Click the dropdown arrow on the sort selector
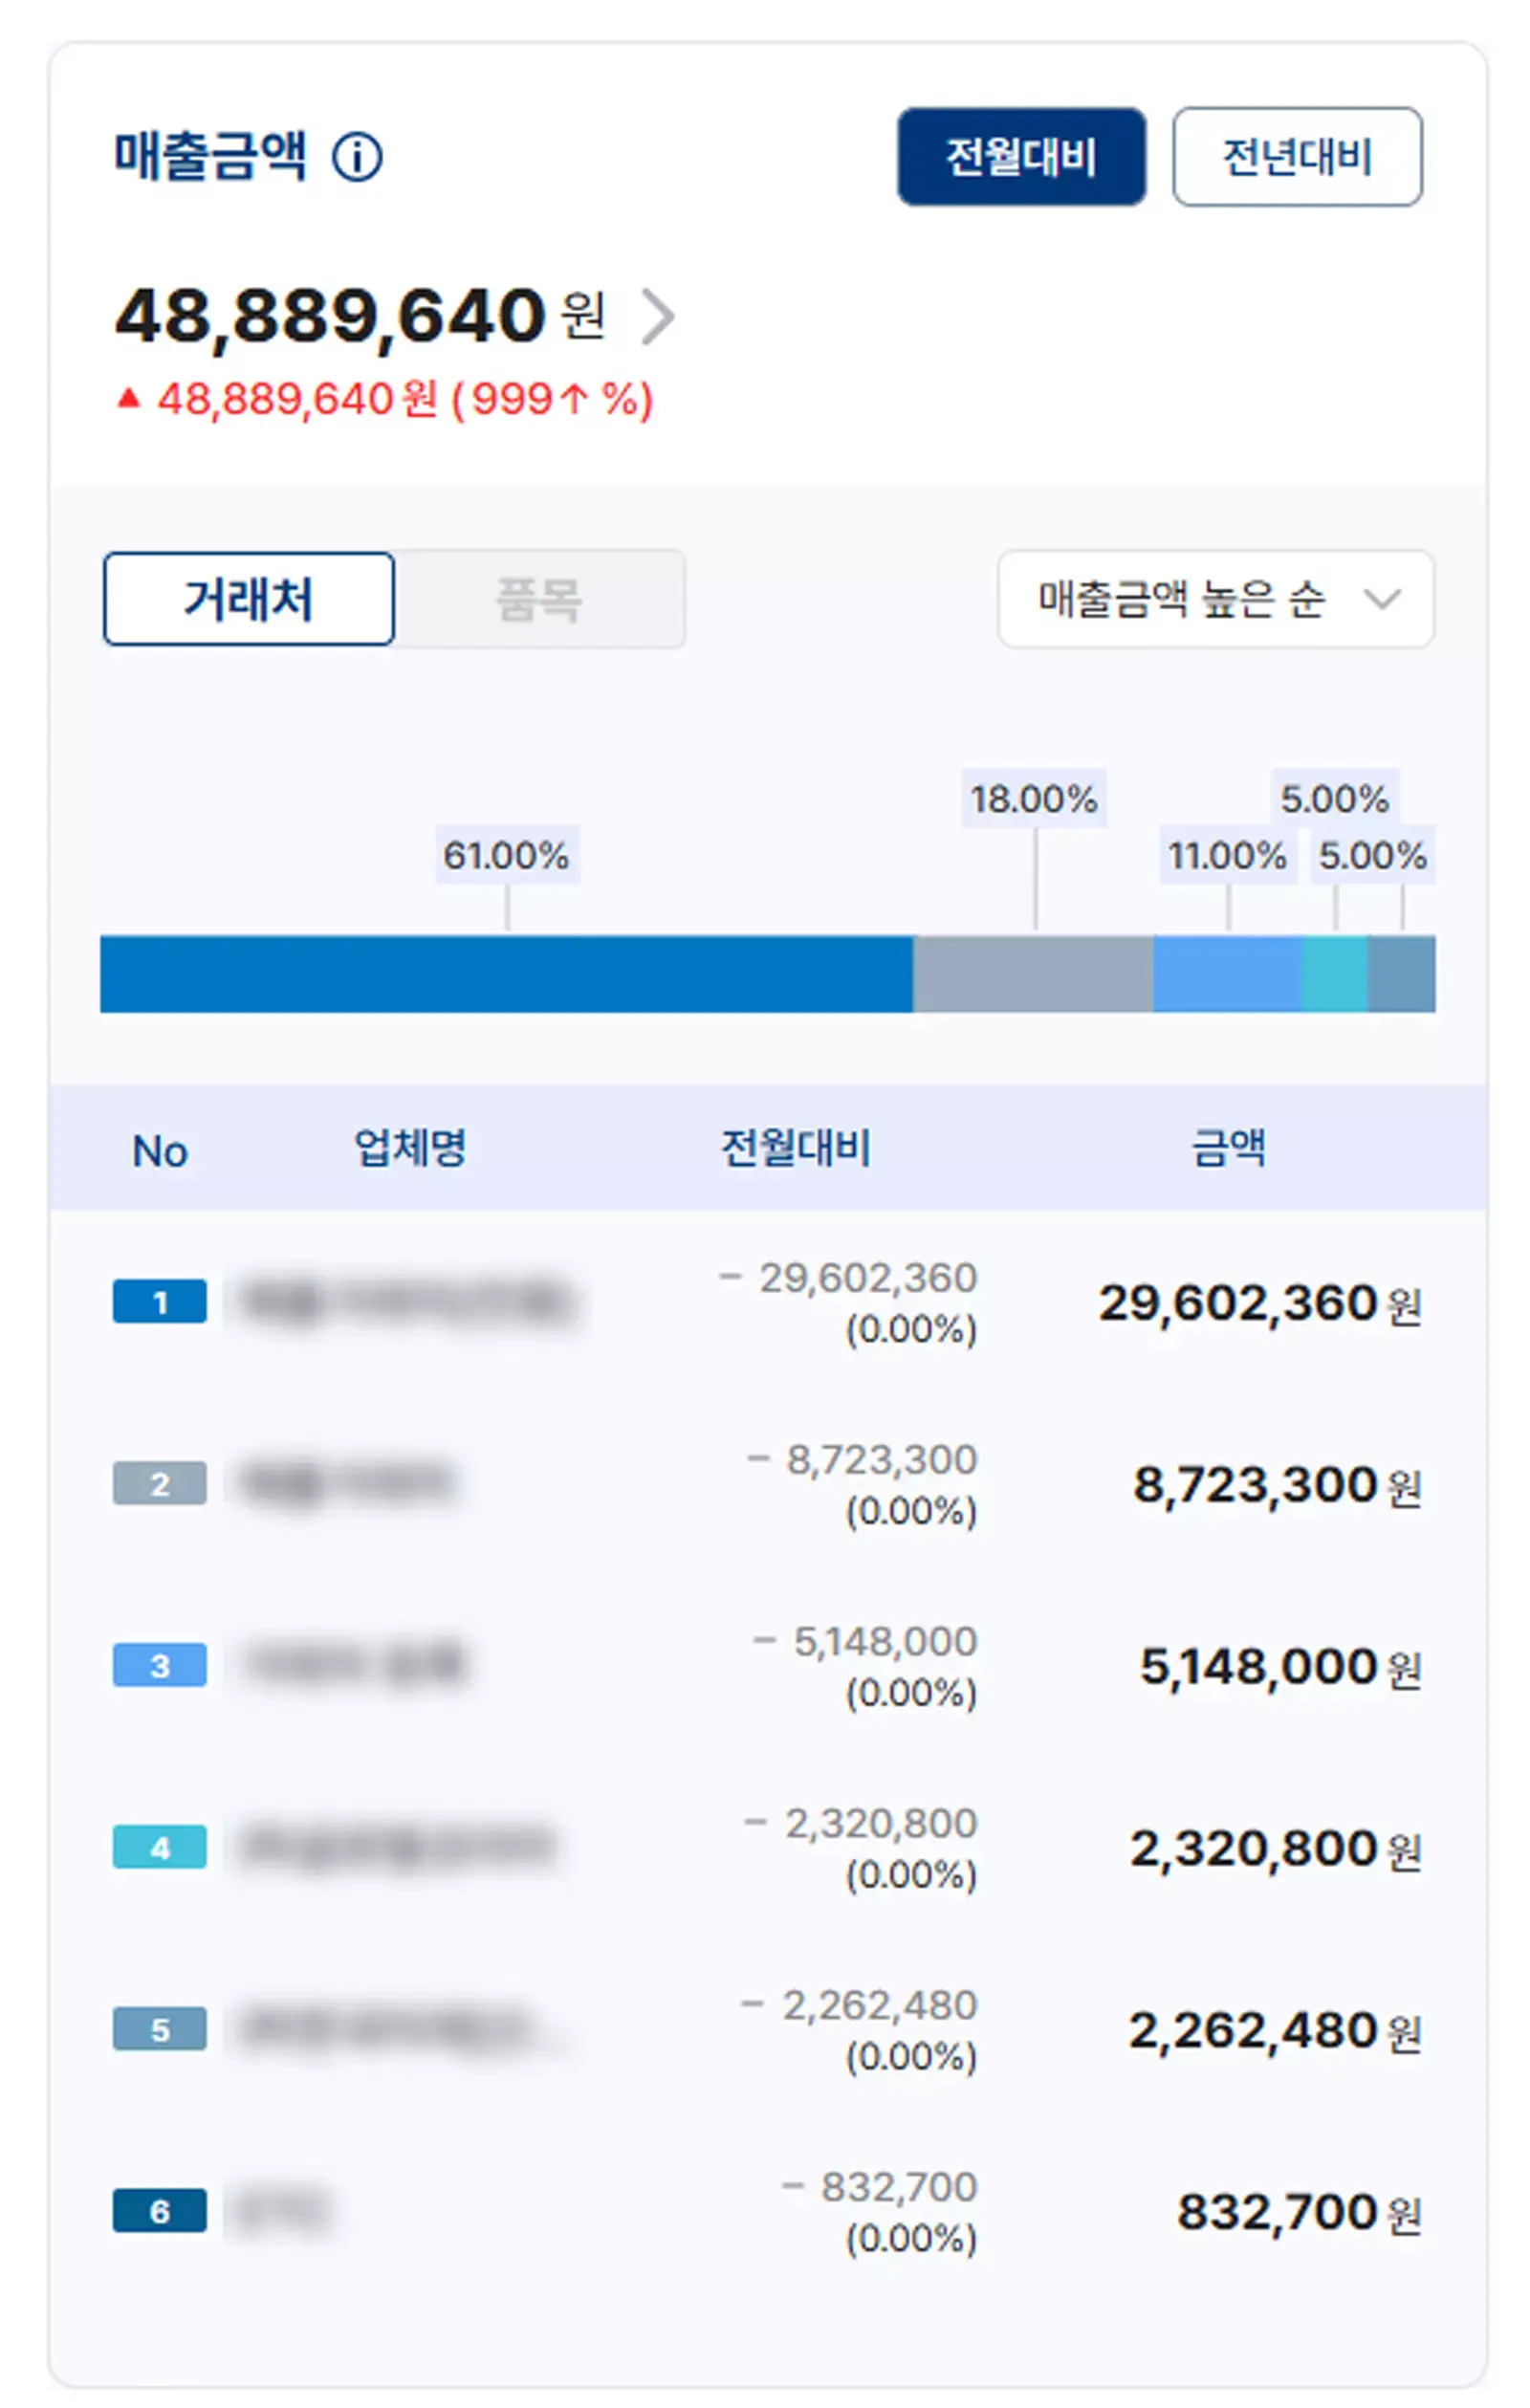1530x2408 pixels. click(x=1385, y=600)
